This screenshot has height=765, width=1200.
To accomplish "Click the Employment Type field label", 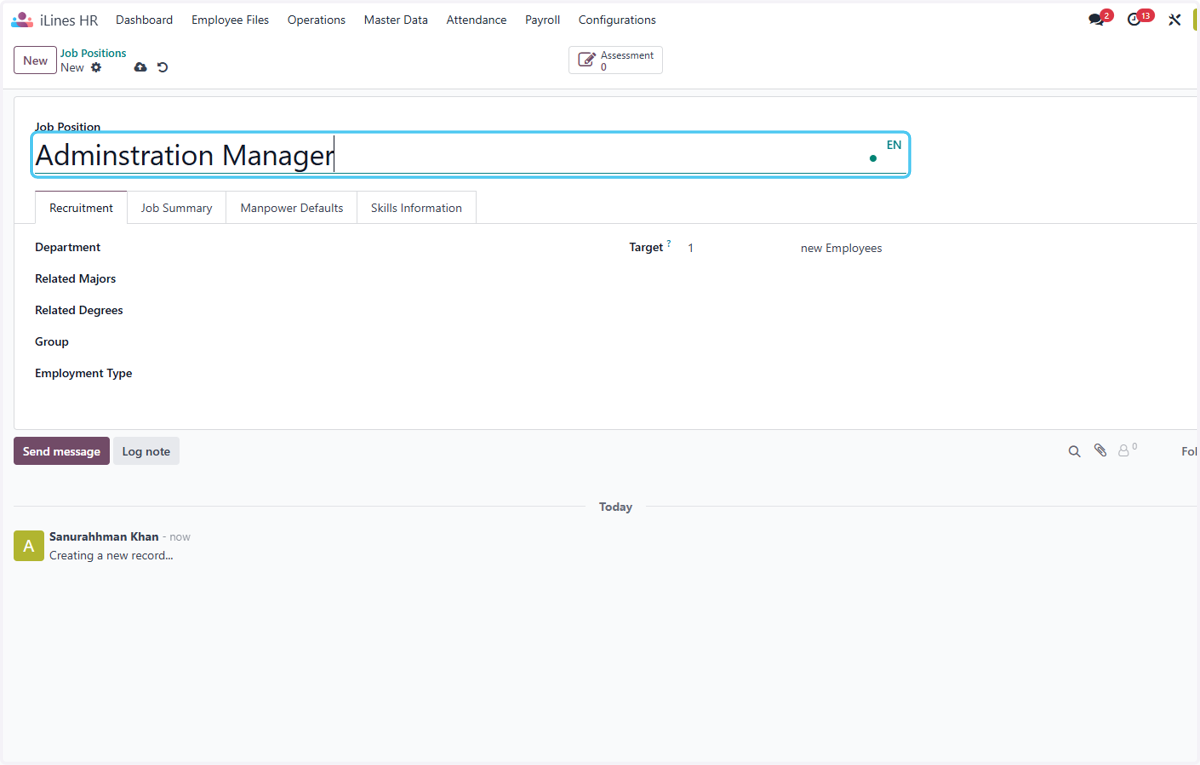I will click(83, 373).
